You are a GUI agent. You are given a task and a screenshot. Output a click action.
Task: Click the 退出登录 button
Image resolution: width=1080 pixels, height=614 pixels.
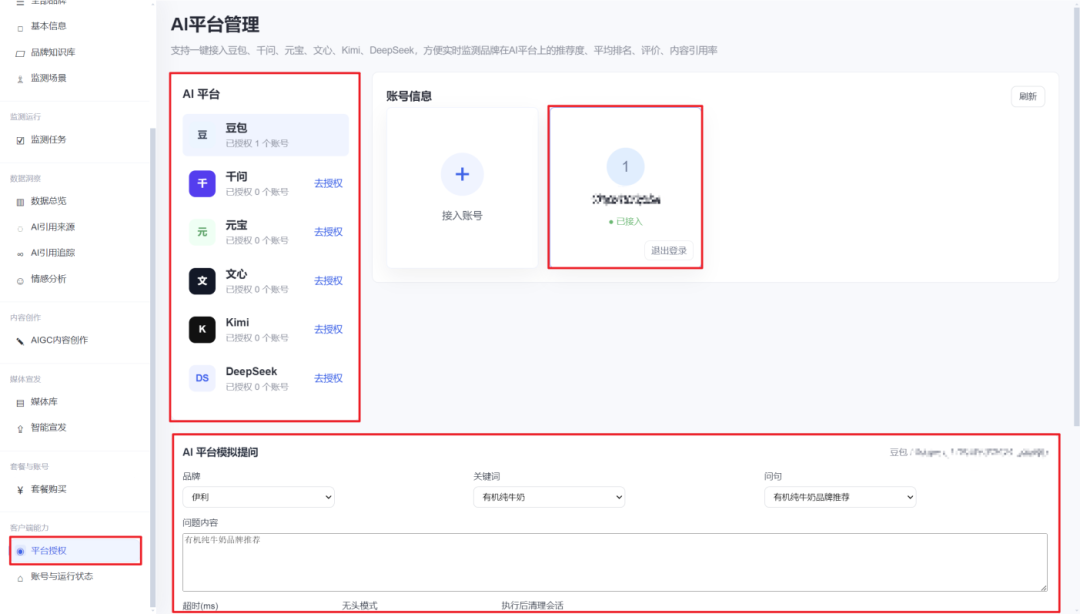pos(669,250)
